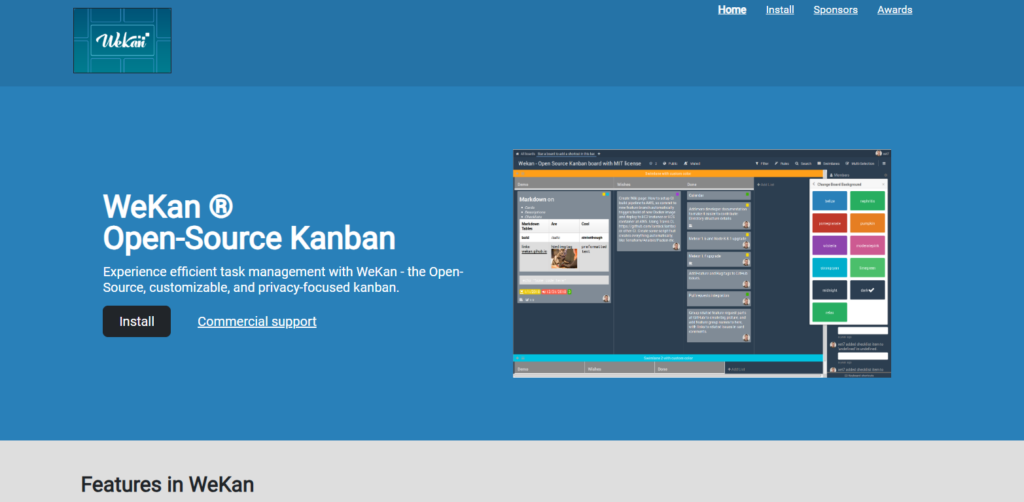Pick the relax green background swatch
Viewport: 1024px width, 502px height.
[830, 312]
